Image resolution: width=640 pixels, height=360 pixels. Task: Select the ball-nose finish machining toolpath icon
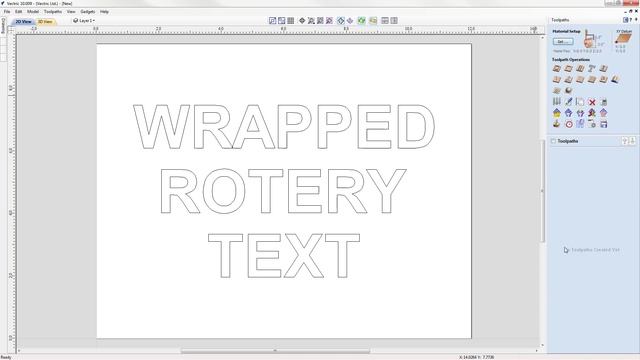click(x=569, y=91)
